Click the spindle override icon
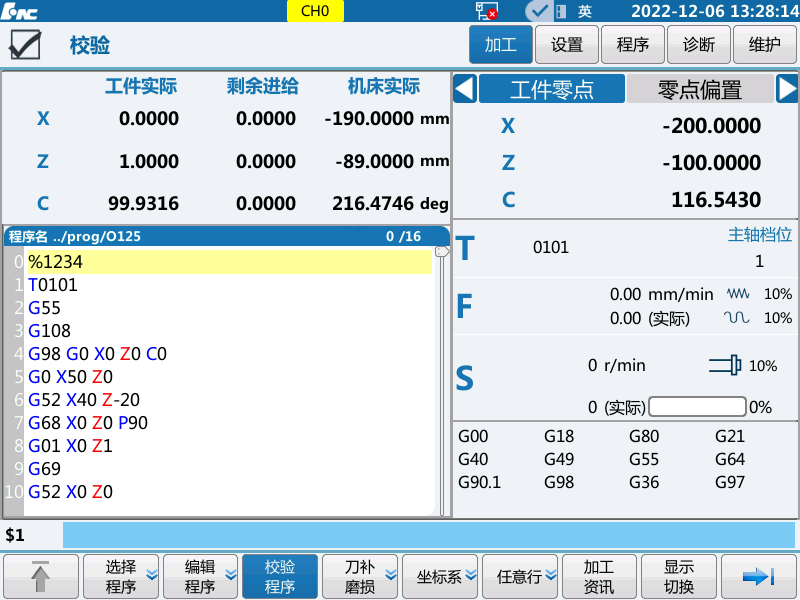Viewport: 800px width, 600px height. pos(724,366)
